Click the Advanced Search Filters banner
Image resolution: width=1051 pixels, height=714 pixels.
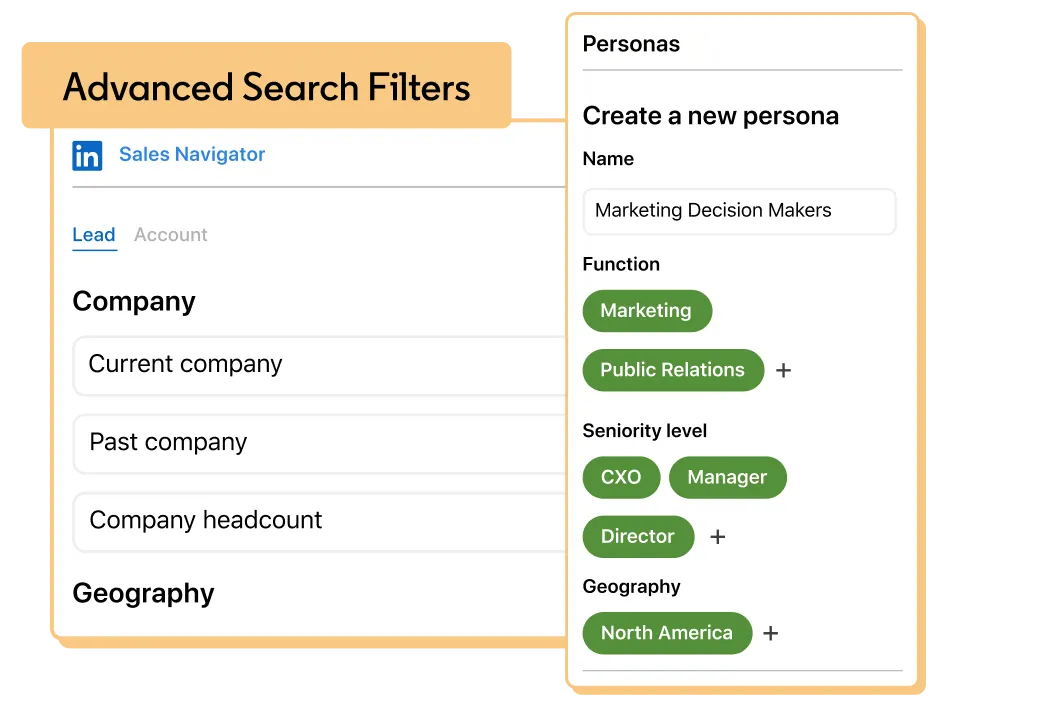[266, 87]
